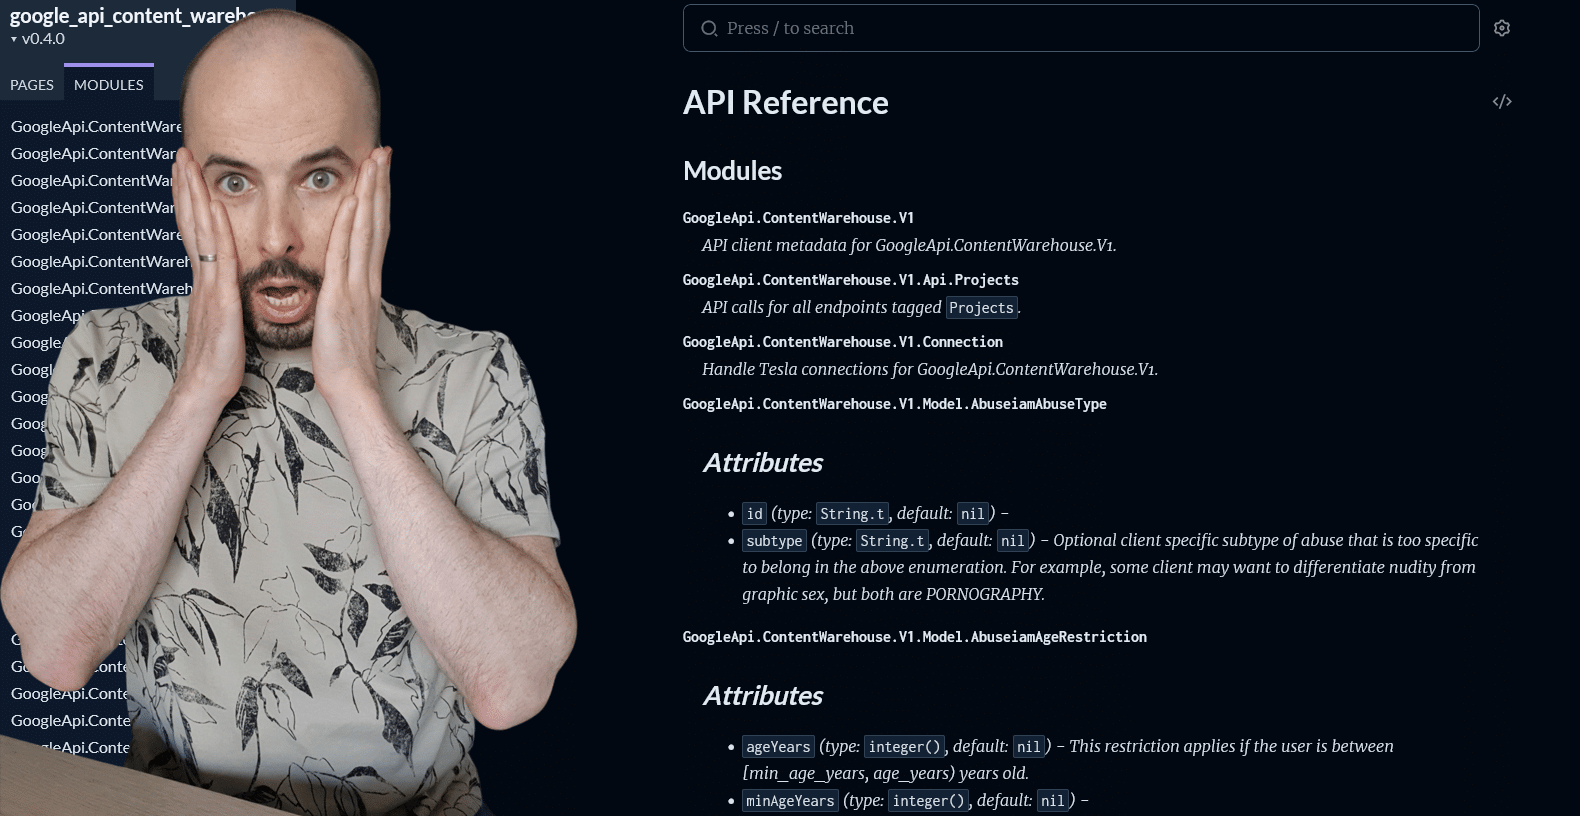Click the "API client metadata" description text
This screenshot has width=1580, height=816.
[909, 246]
